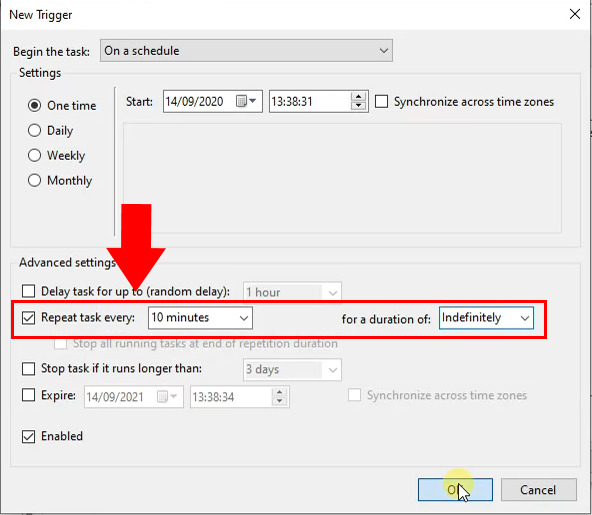The height and width of the screenshot is (515, 592).
Task: Tick the Expire checkbox
Action: (x=28, y=395)
